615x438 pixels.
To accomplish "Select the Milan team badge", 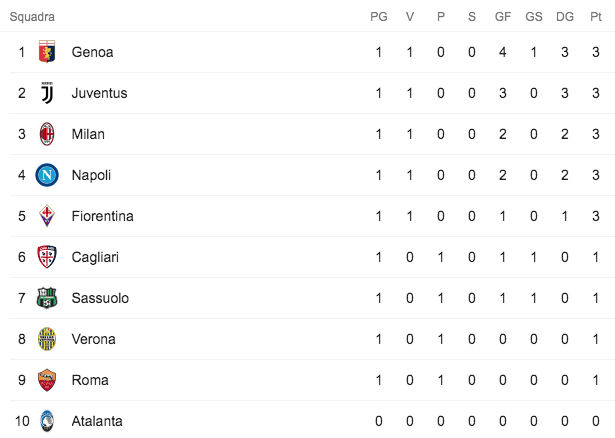I will click(47, 134).
